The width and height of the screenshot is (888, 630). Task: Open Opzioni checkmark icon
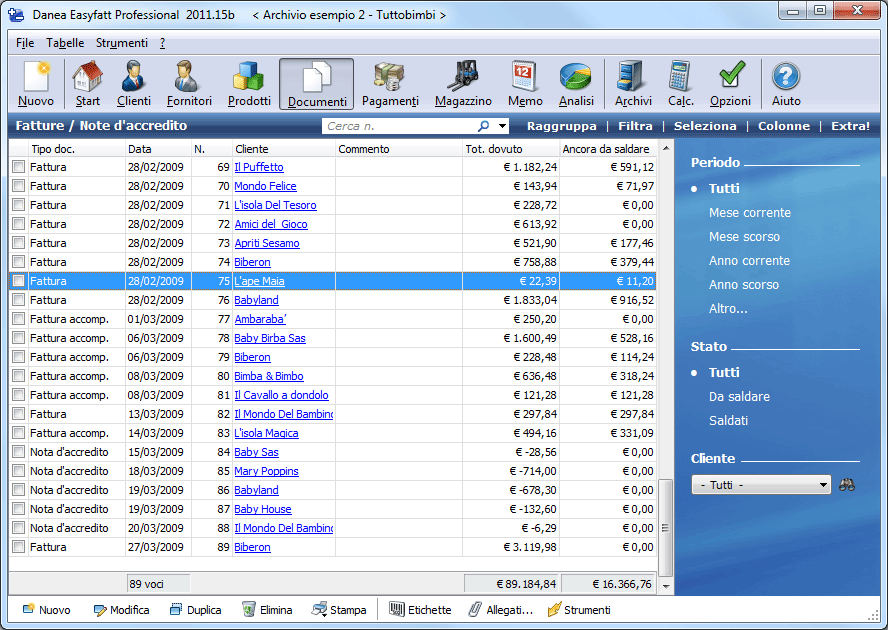pyautogui.click(x=731, y=84)
